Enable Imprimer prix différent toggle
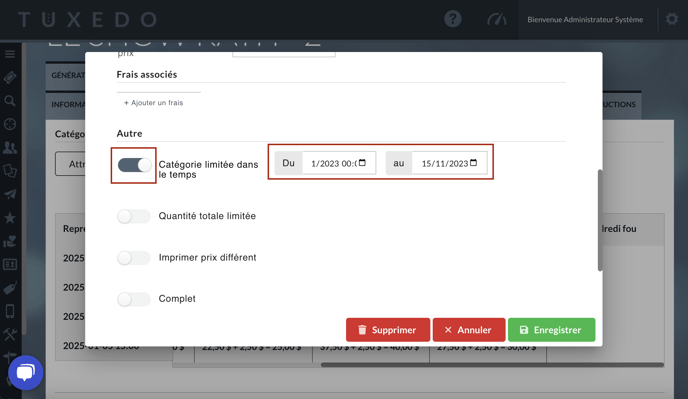The width and height of the screenshot is (688, 399). [134, 258]
